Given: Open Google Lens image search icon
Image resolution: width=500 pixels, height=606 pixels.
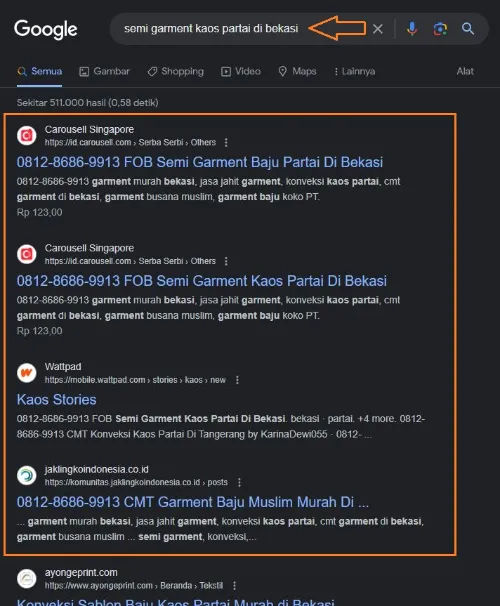Looking at the screenshot, I should click(x=440, y=29).
